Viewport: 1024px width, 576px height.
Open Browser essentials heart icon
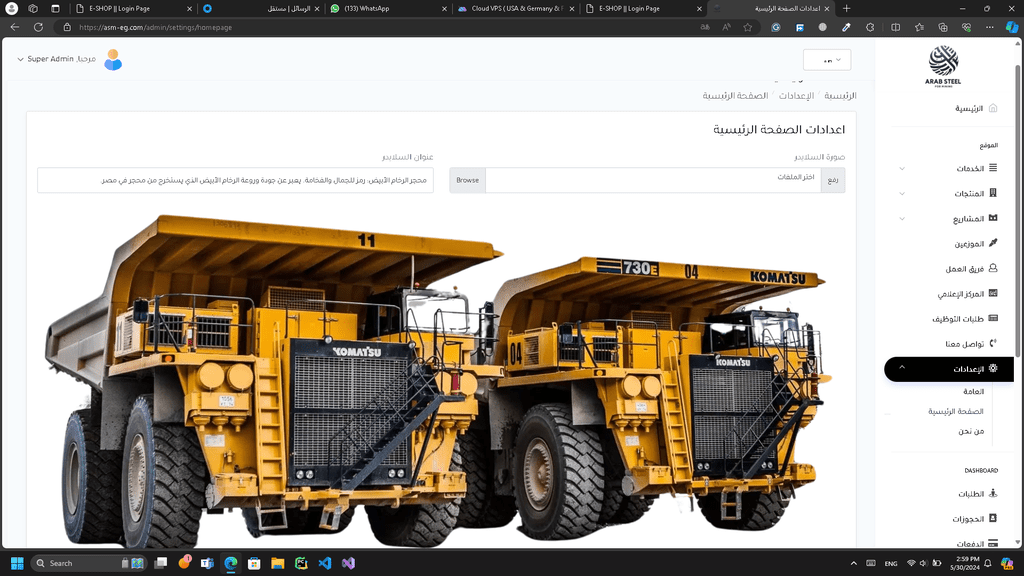coord(966,27)
